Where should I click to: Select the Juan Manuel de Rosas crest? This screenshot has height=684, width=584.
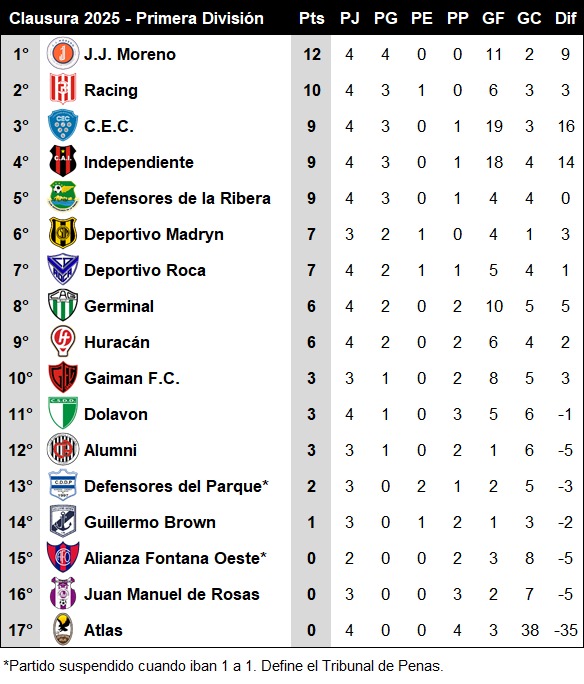(x=63, y=593)
